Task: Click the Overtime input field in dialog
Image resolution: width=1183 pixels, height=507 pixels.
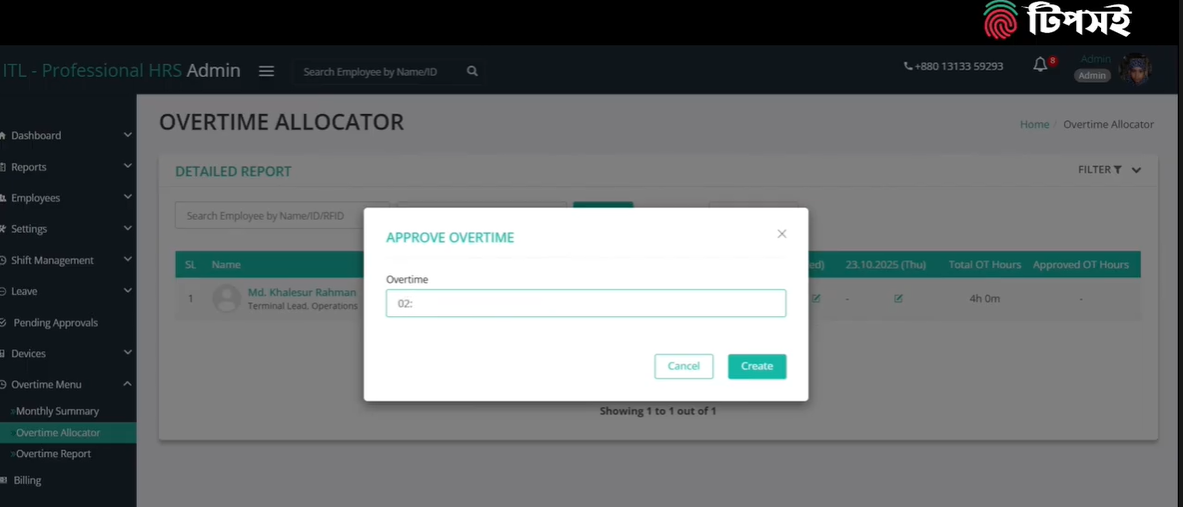Action: (x=585, y=303)
